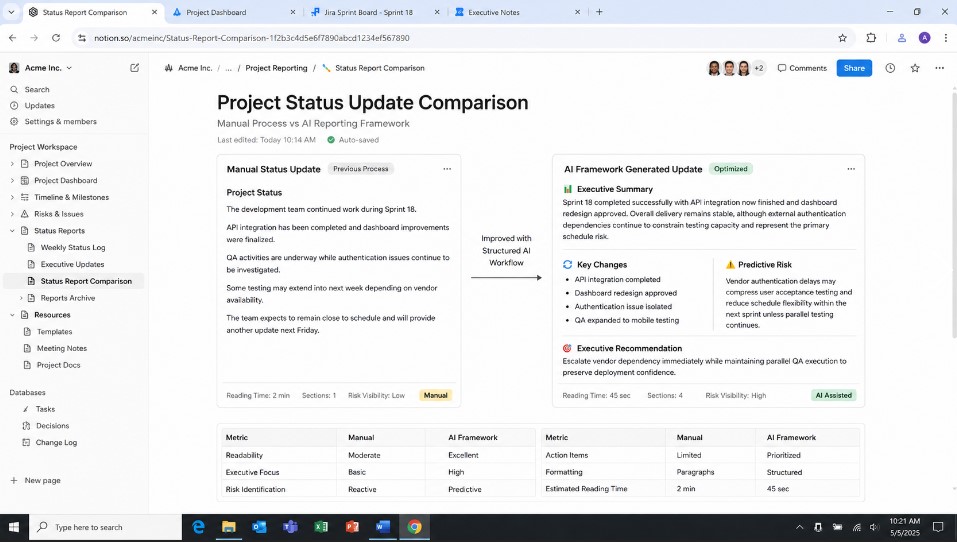Collapse the Resources section
957x542 pixels.
(12, 315)
